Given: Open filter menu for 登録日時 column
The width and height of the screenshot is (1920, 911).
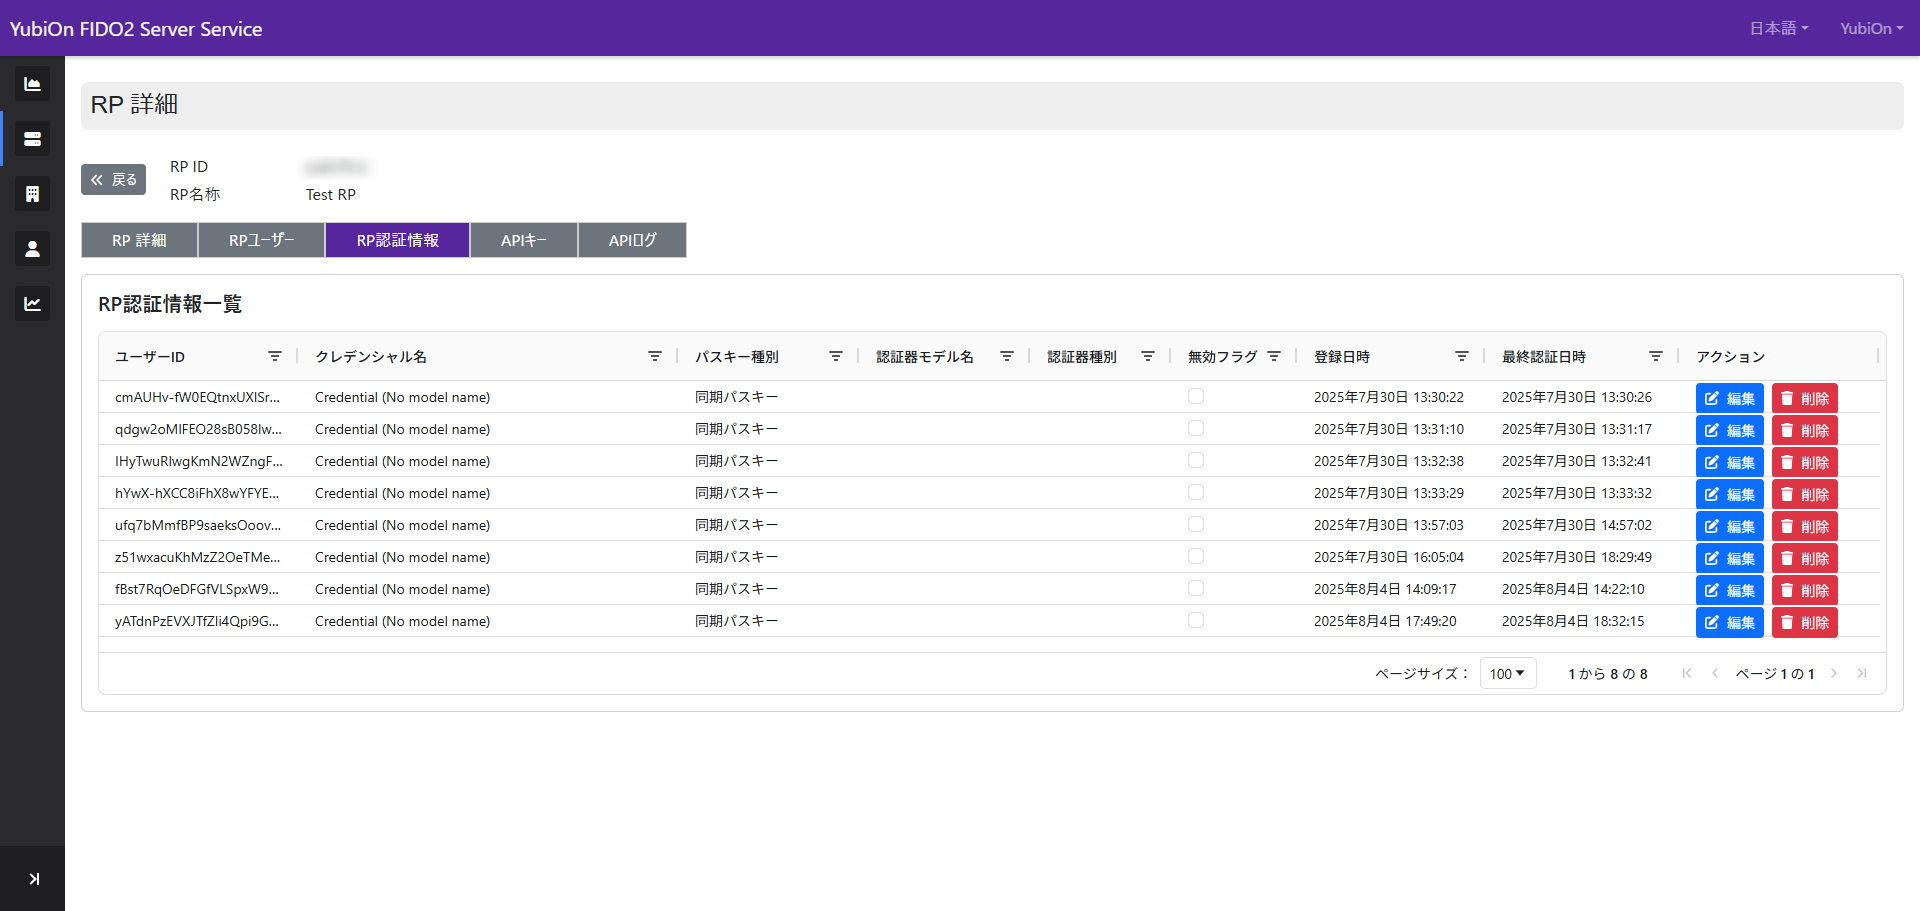Looking at the screenshot, I should [x=1462, y=357].
